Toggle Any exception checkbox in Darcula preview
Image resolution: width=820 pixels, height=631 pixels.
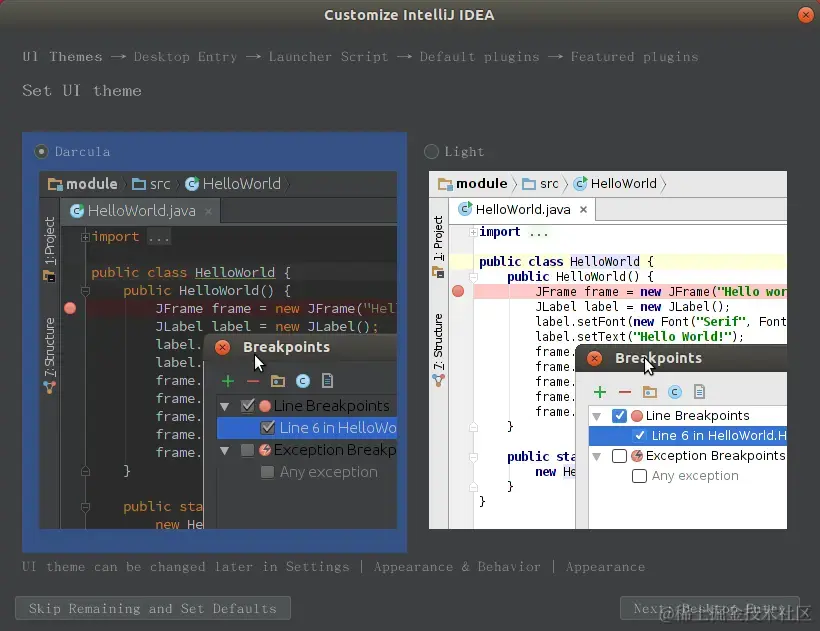(x=267, y=472)
